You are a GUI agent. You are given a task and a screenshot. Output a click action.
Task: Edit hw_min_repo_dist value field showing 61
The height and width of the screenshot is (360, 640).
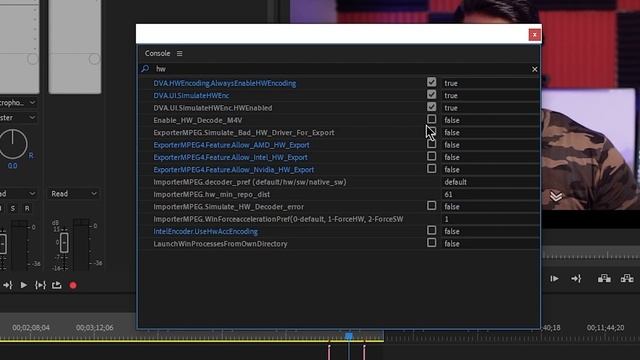point(490,194)
